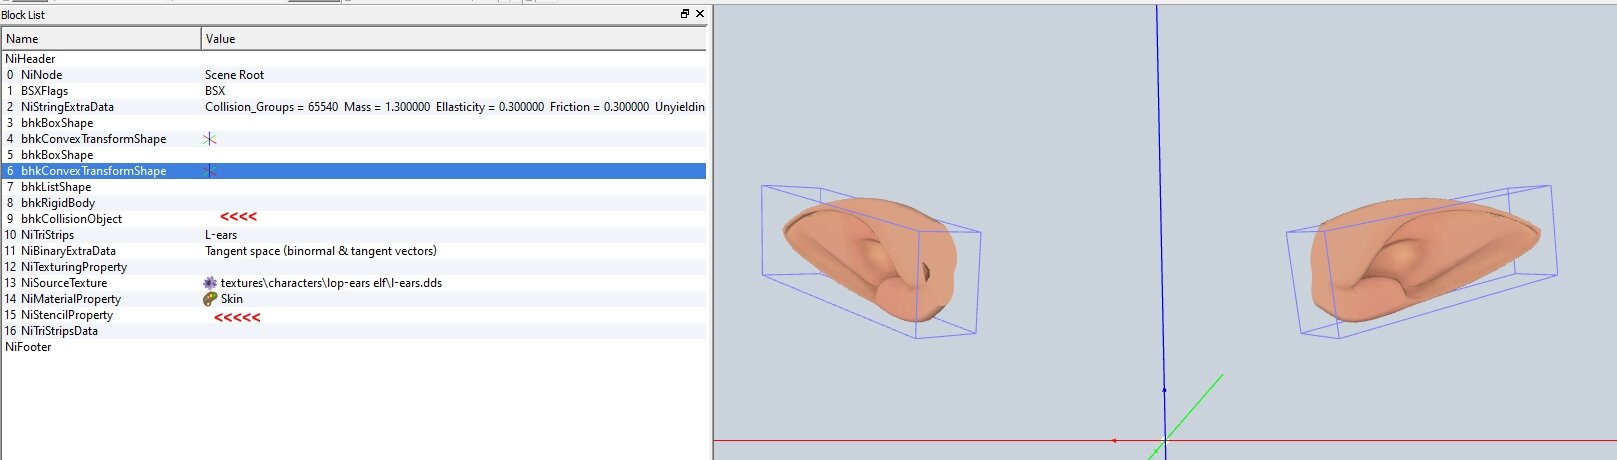Select the 0 NiNode row
1617x460 pixels.
pyautogui.click(x=354, y=75)
